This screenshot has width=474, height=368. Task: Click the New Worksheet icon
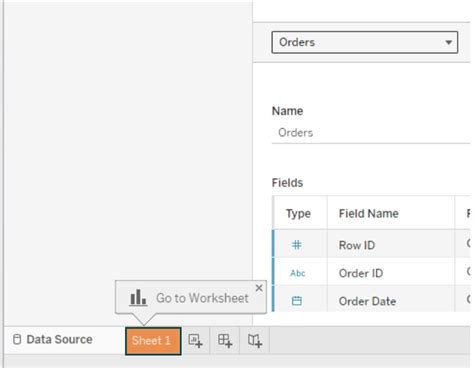point(195,341)
